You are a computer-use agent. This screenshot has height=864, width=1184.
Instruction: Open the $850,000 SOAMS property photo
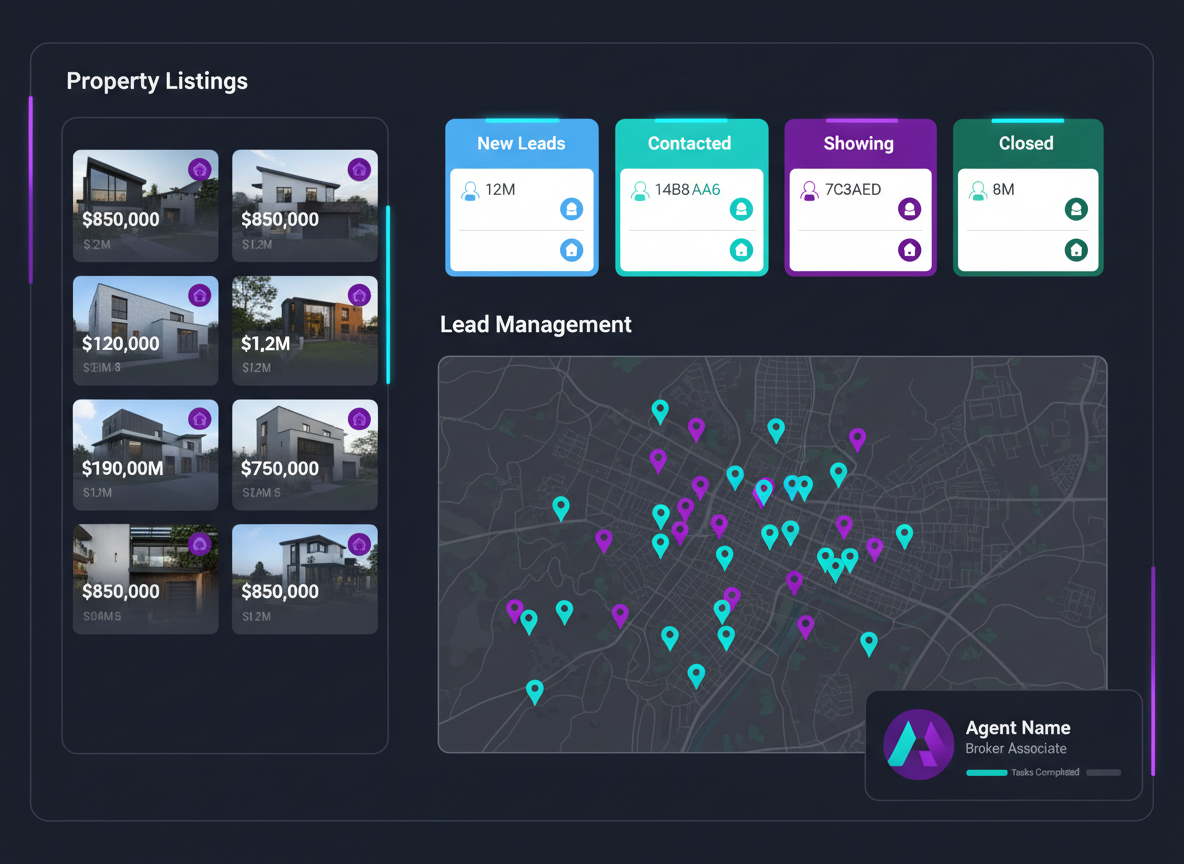[x=146, y=579]
